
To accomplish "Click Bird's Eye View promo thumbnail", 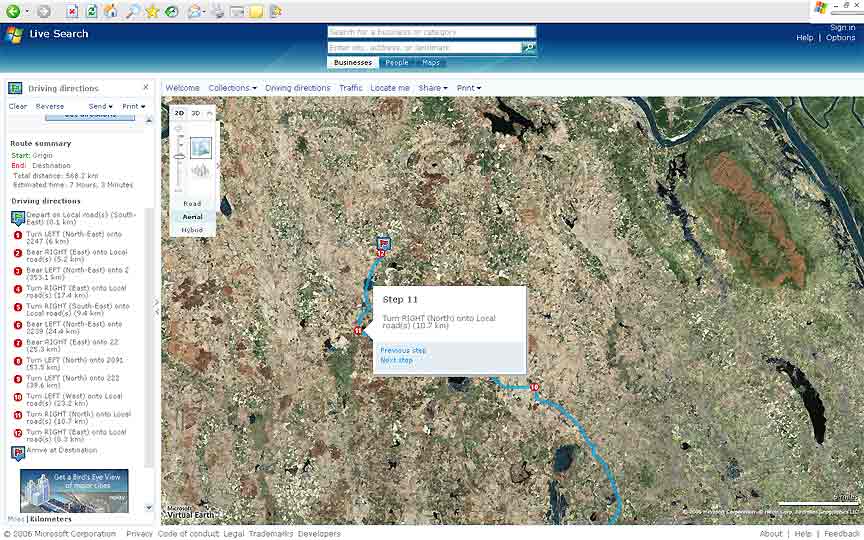I will [x=74, y=490].
